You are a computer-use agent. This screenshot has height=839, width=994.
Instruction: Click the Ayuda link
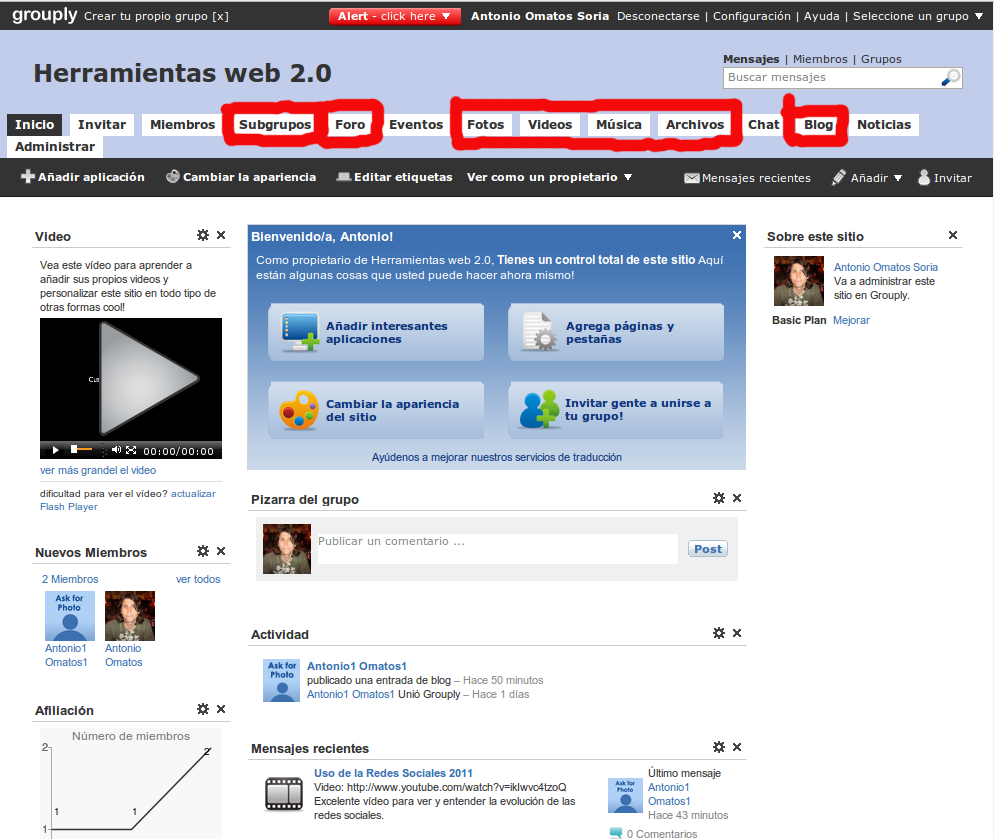tap(822, 16)
